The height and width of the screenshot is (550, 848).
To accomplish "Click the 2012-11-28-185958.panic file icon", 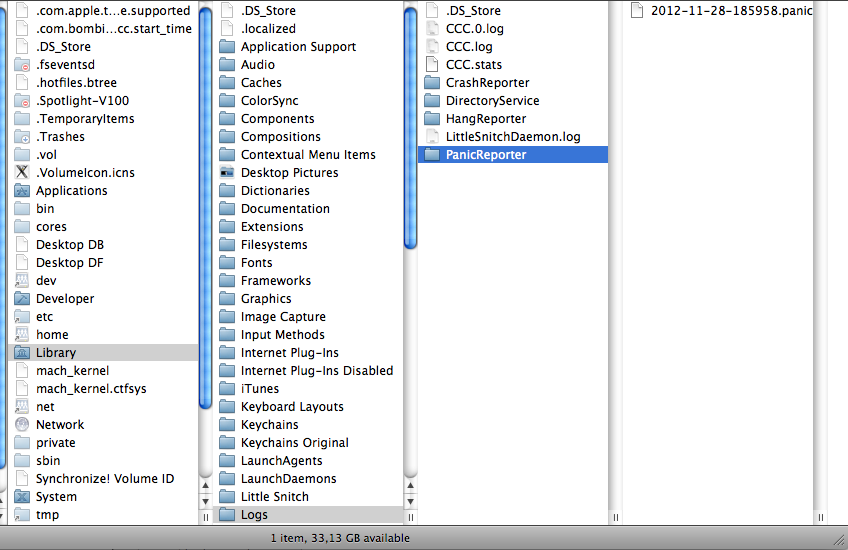I will pyautogui.click(x=637, y=10).
